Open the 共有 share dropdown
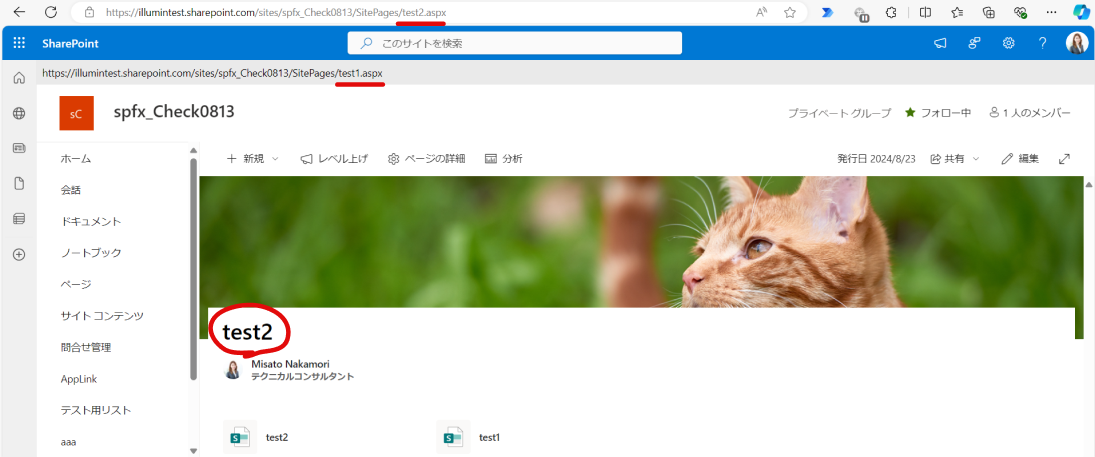Viewport: 1095px width, 457px height. tap(955, 159)
